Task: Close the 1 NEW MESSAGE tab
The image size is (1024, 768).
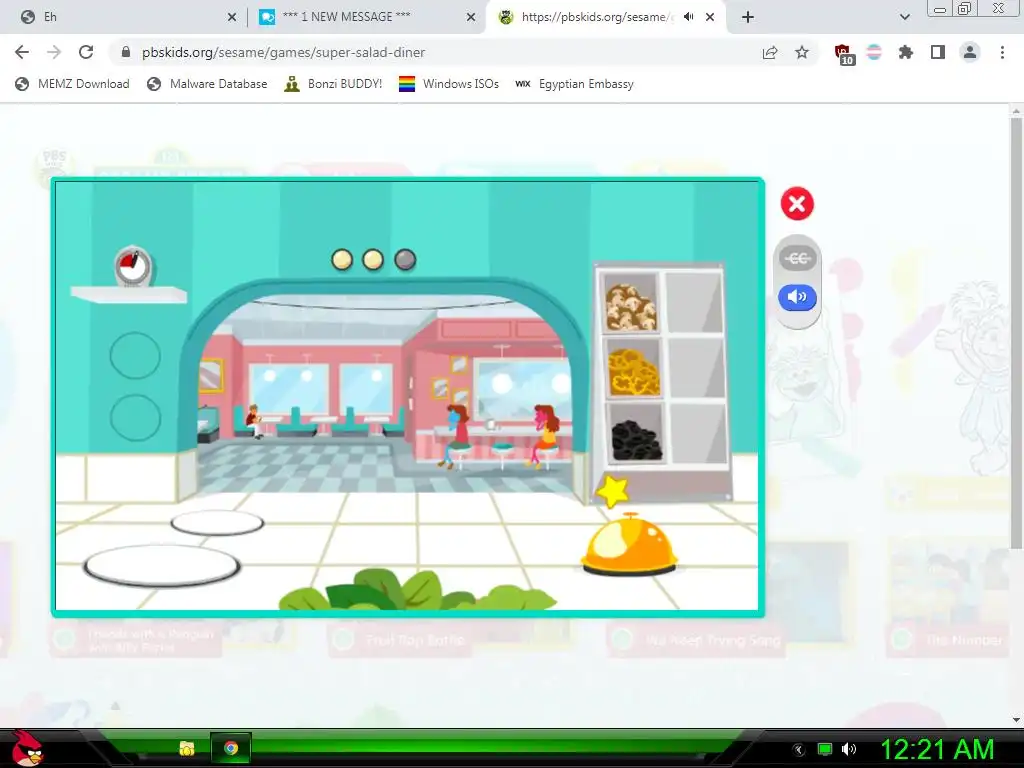Action: 471,17
